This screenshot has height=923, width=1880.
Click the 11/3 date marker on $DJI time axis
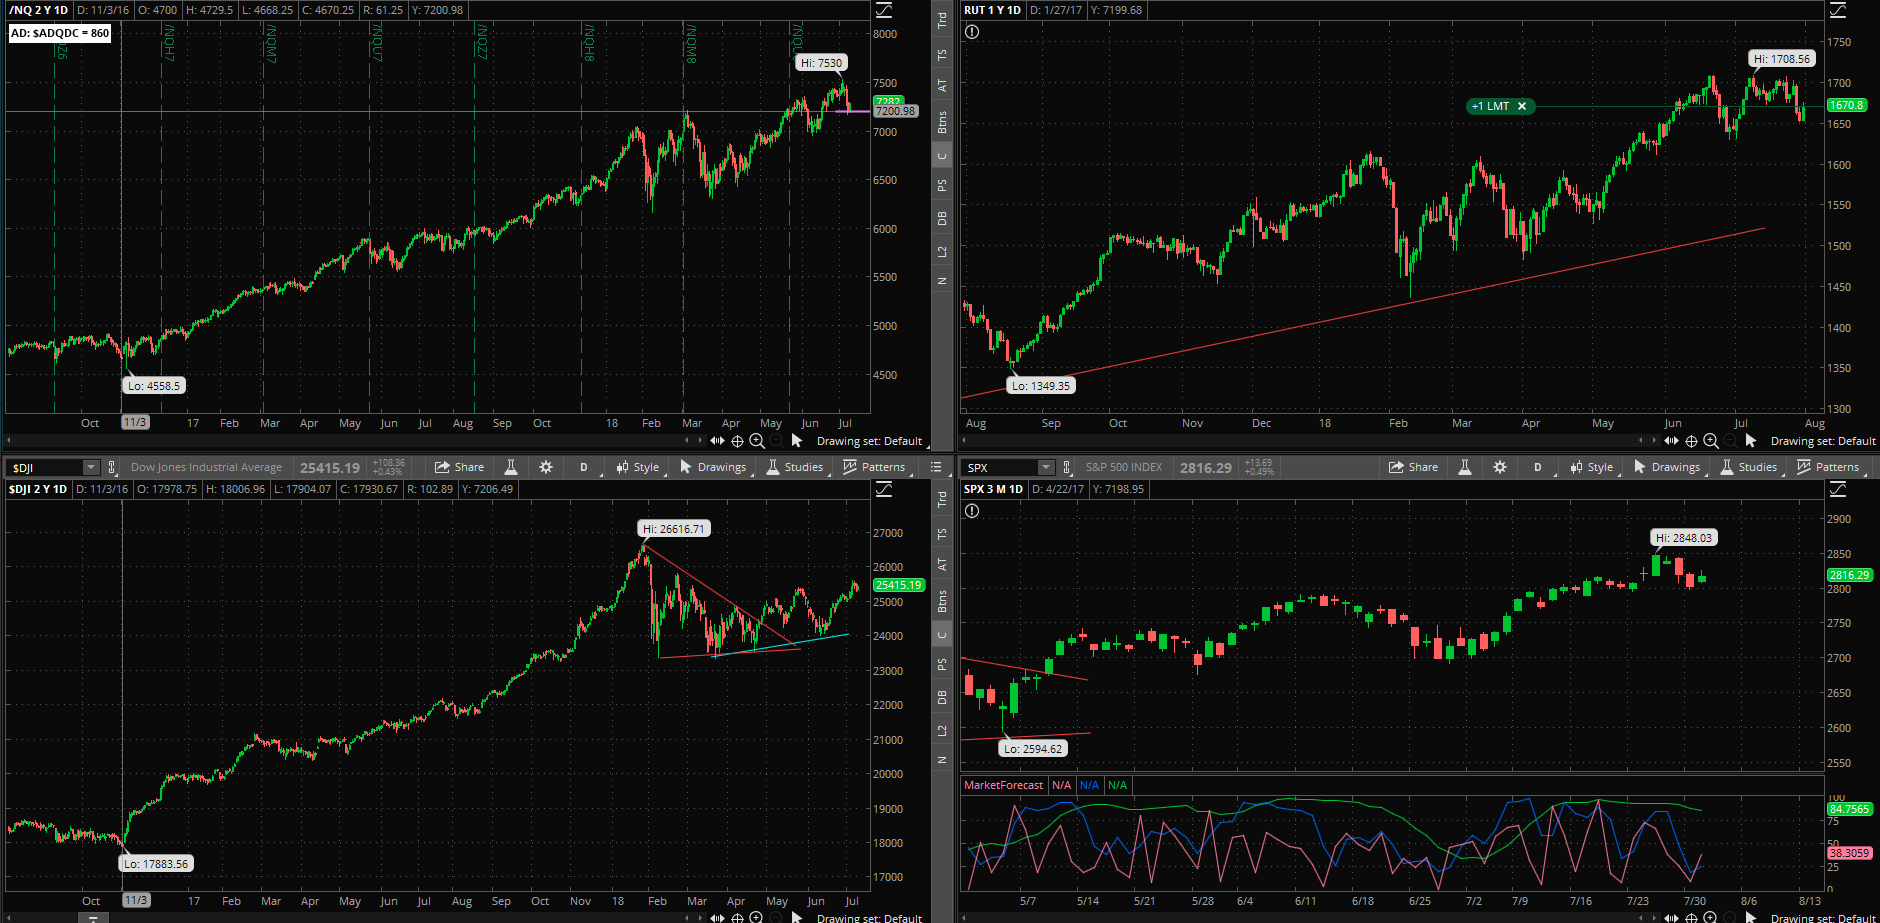pos(135,901)
